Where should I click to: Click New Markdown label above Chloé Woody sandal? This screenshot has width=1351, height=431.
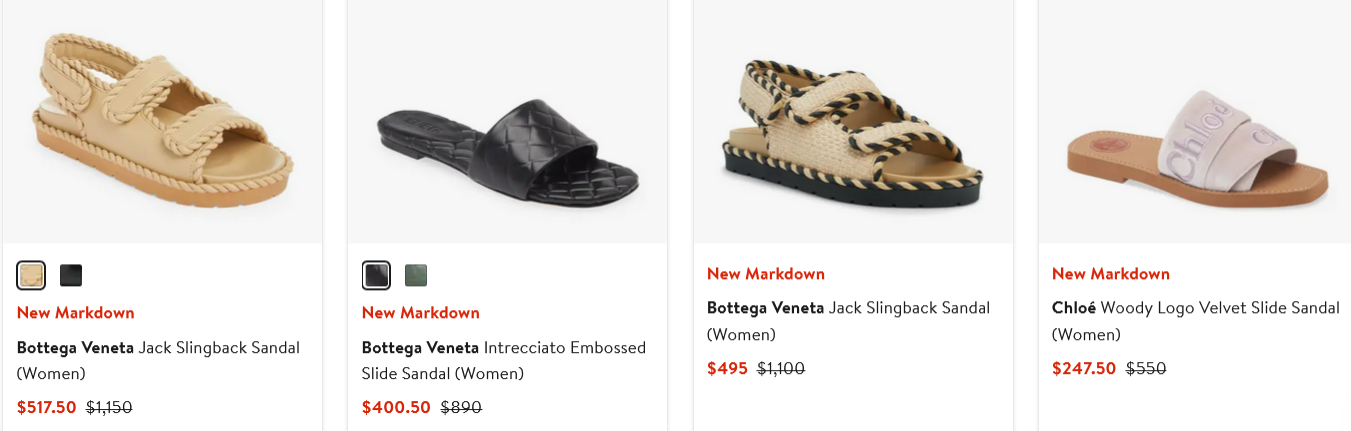pos(1111,274)
